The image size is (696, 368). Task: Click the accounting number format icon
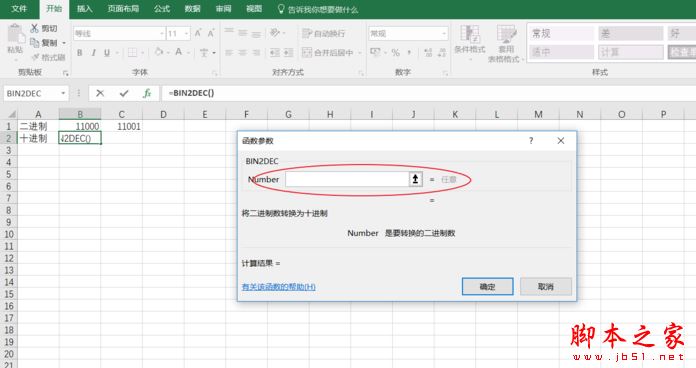click(375, 52)
